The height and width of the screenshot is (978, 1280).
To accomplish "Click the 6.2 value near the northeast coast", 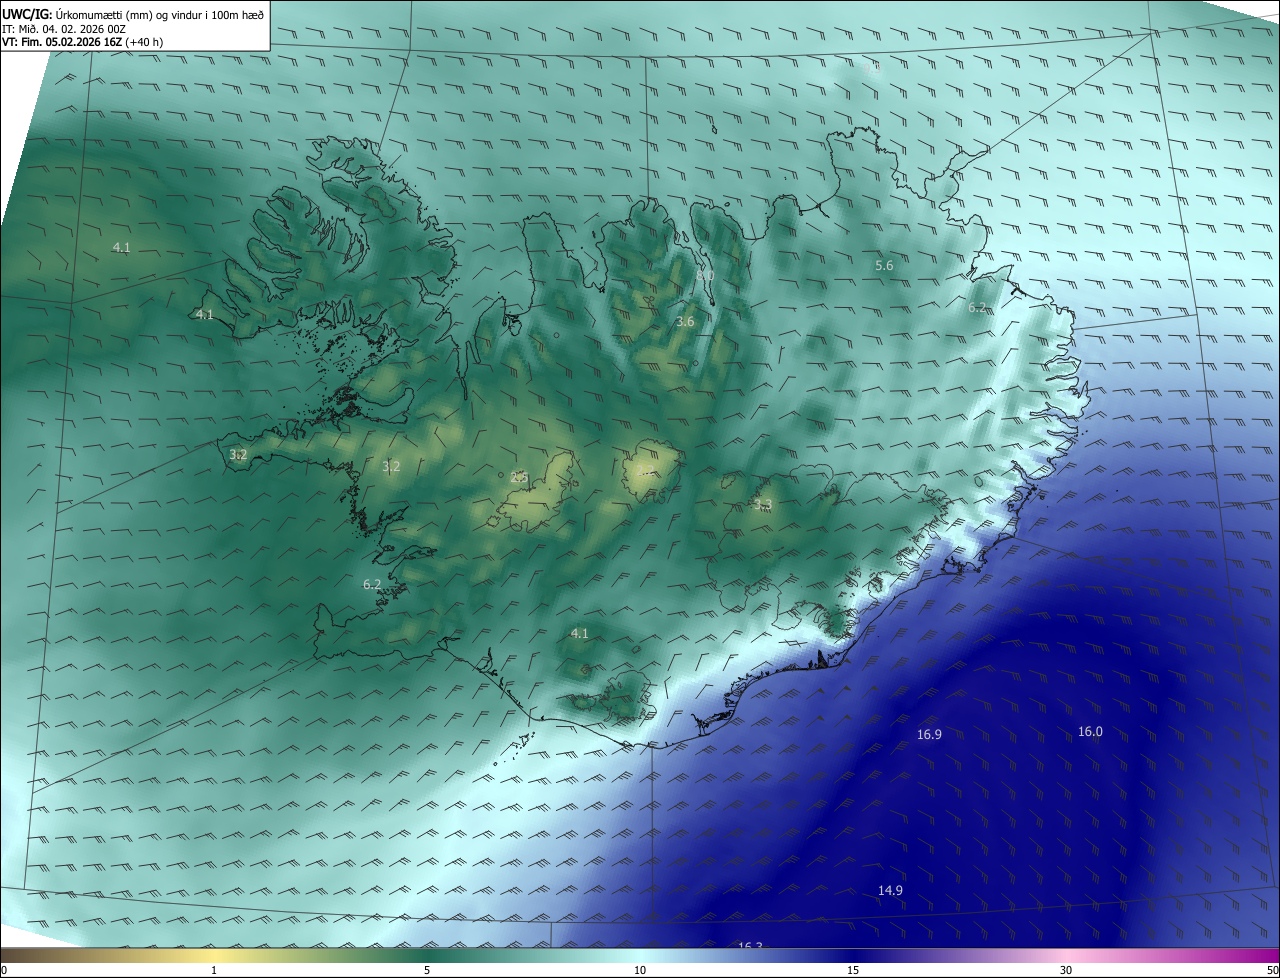I will tap(977, 308).
